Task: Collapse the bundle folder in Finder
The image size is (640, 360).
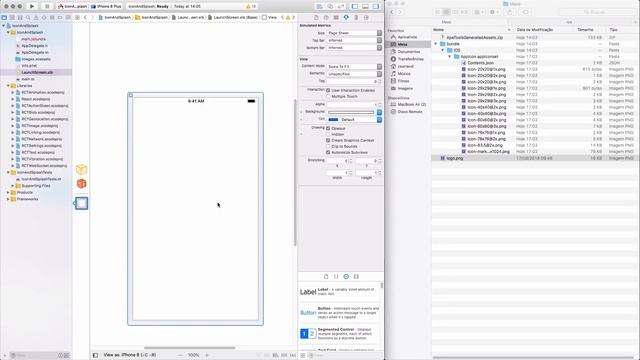Action: [x=436, y=44]
